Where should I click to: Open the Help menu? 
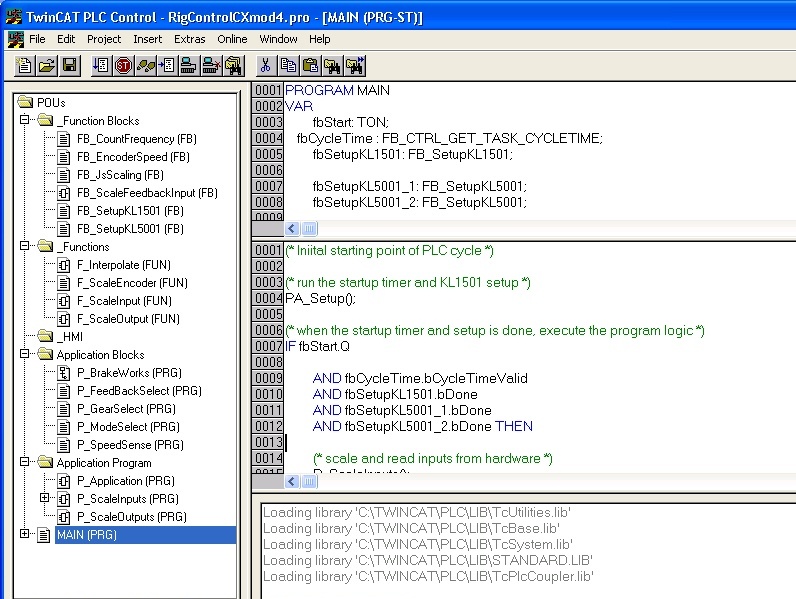pyautogui.click(x=319, y=39)
